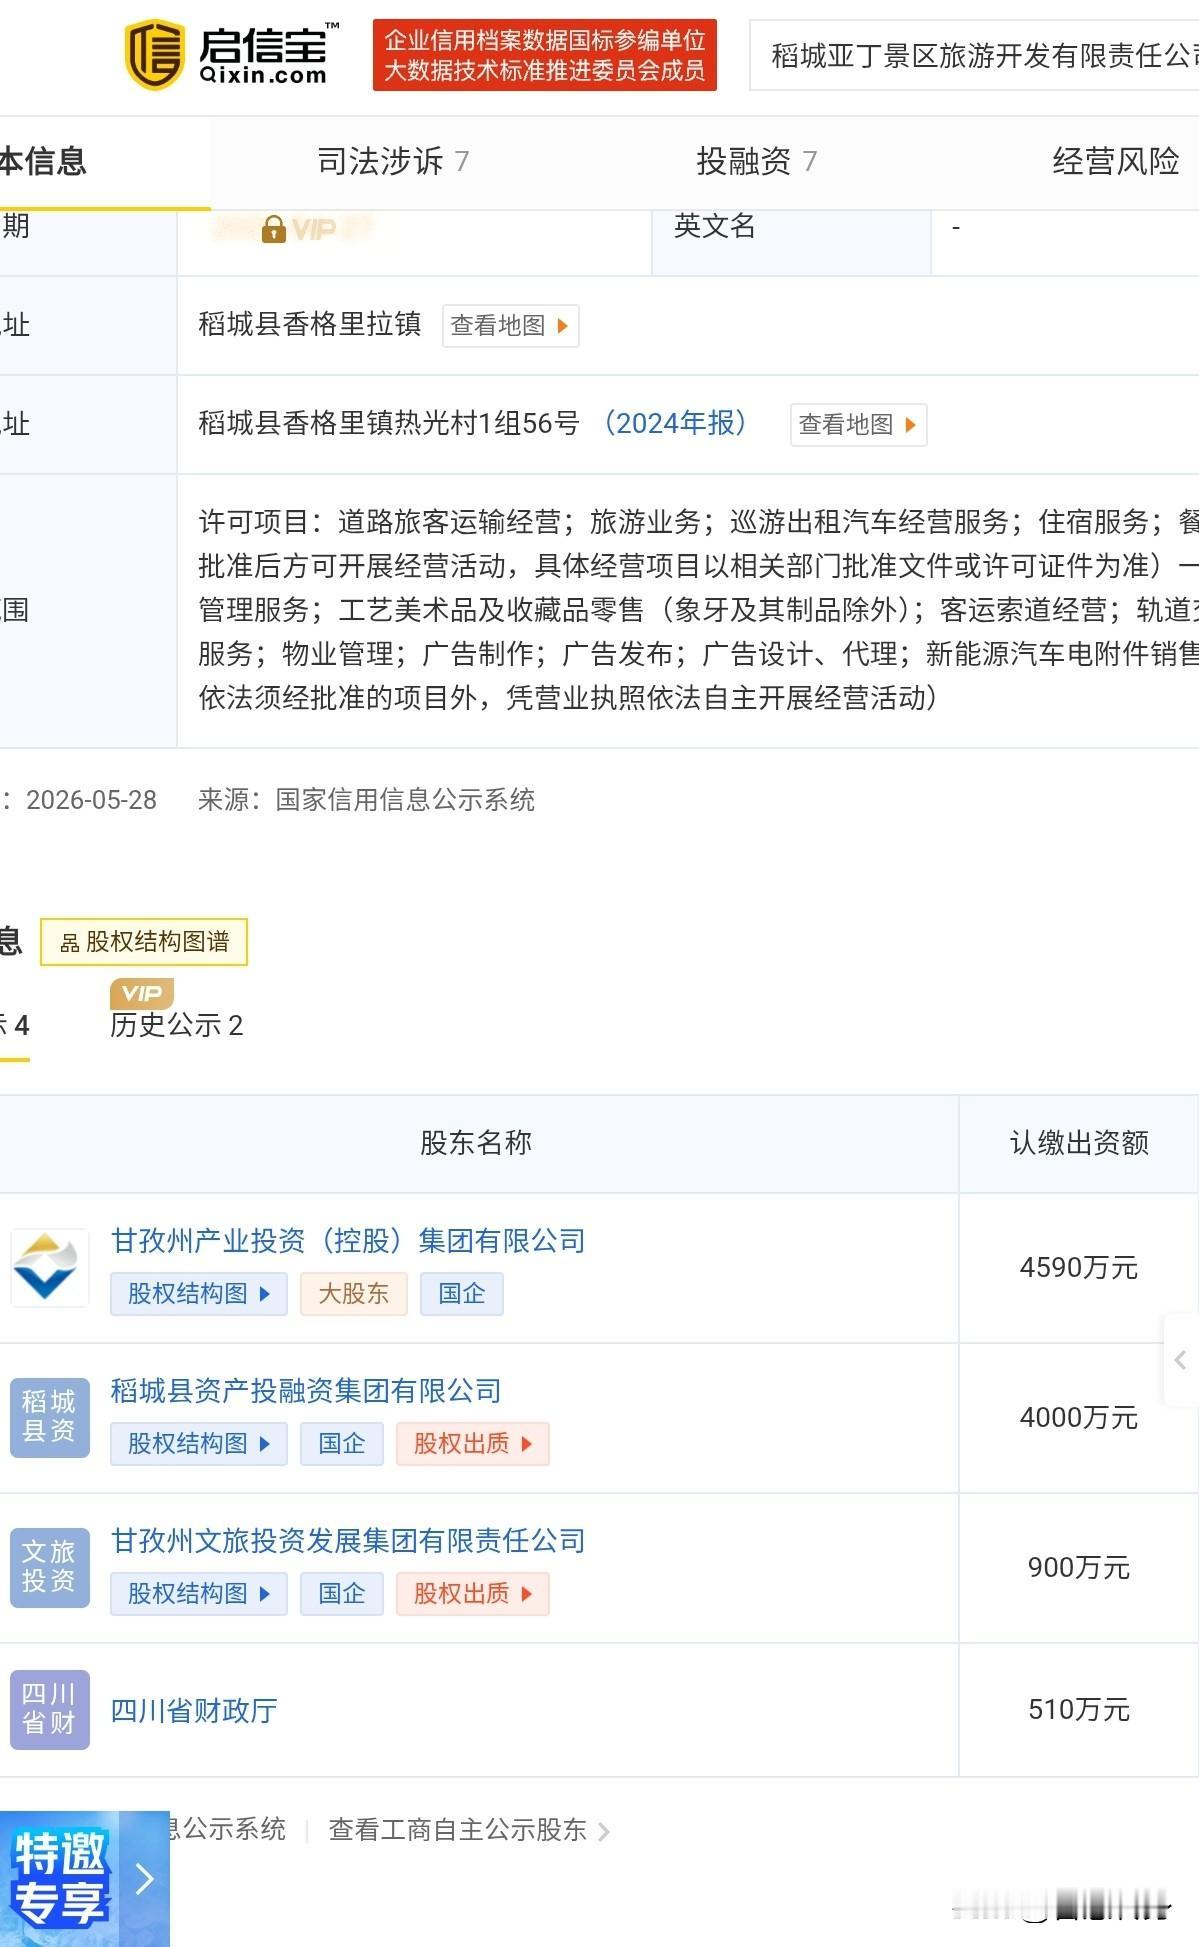Open 查看工商自主公示股东 link
The height and width of the screenshot is (1947, 1199).
[469, 1830]
